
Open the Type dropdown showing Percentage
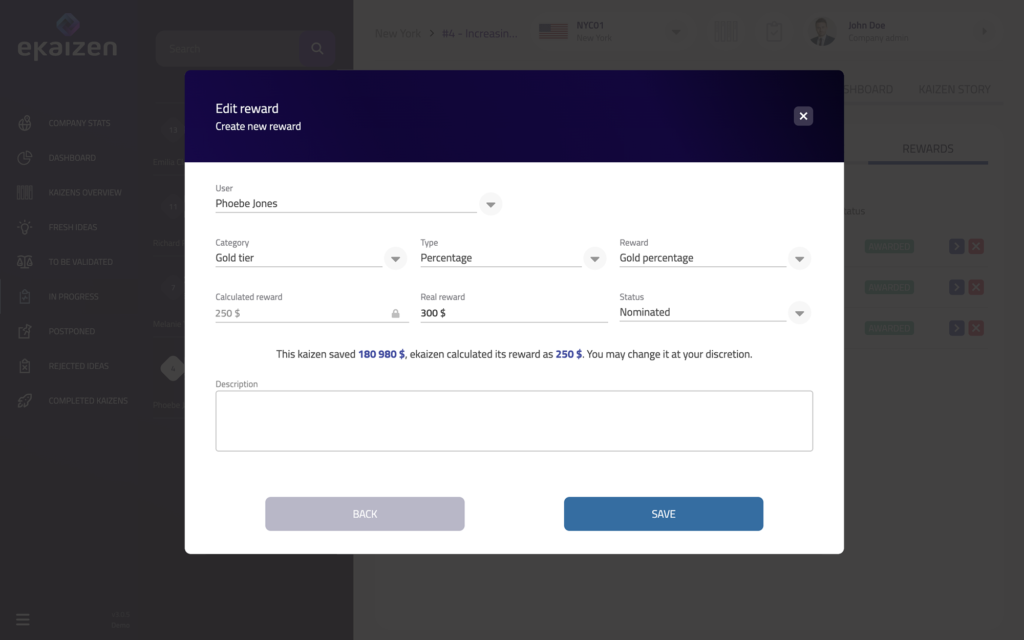click(x=595, y=259)
